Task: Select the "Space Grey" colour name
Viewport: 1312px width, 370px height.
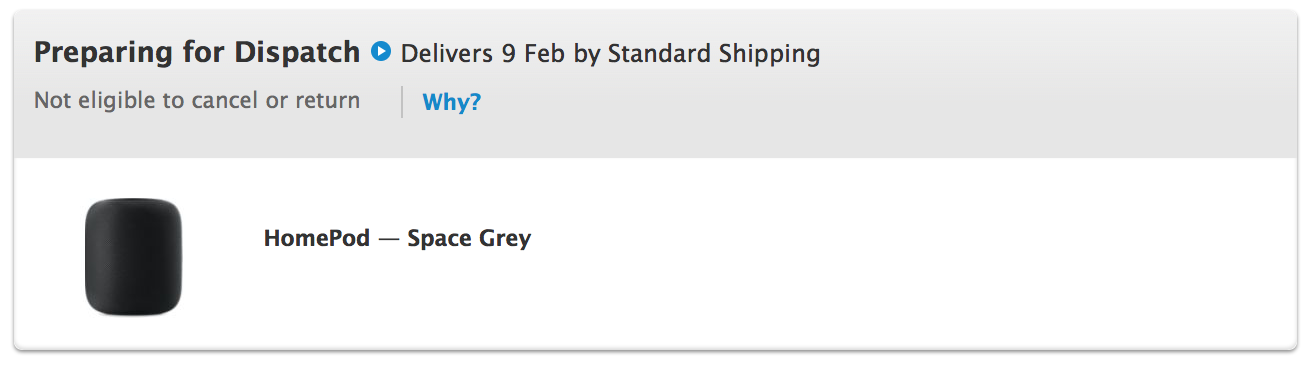Action: click(x=469, y=239)
